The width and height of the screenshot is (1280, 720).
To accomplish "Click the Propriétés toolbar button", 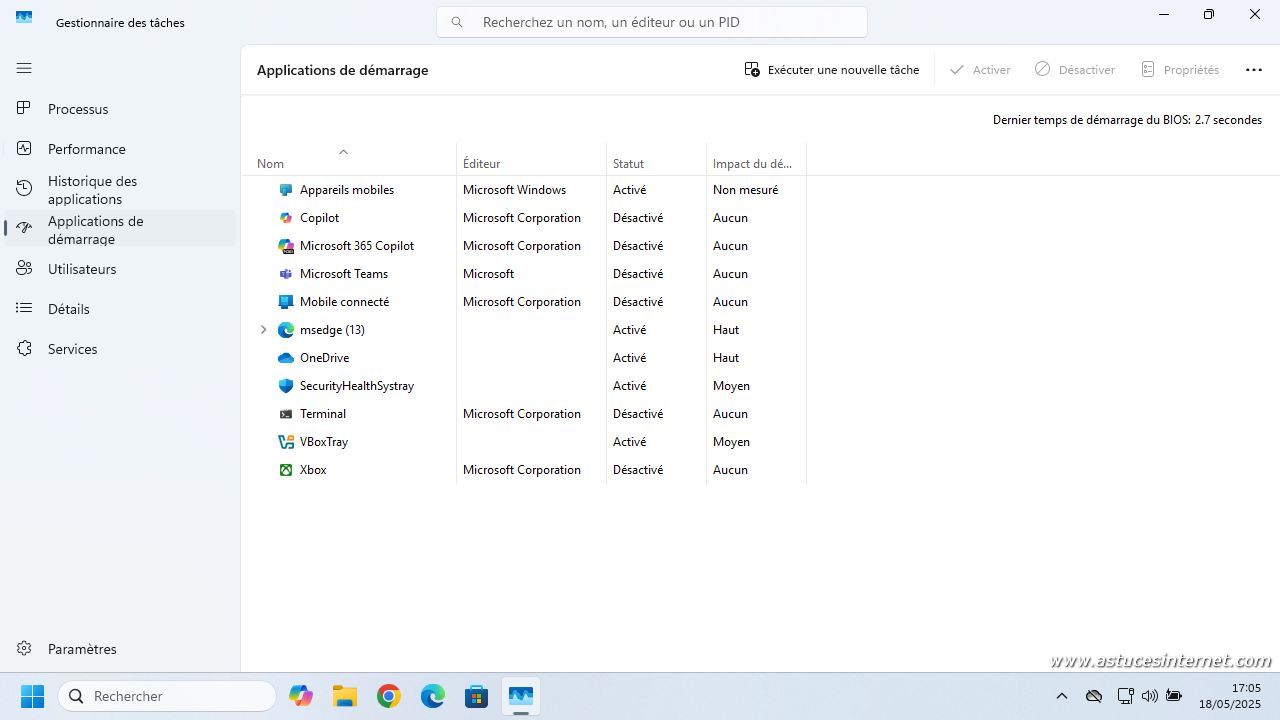I will click(1180, 70).
